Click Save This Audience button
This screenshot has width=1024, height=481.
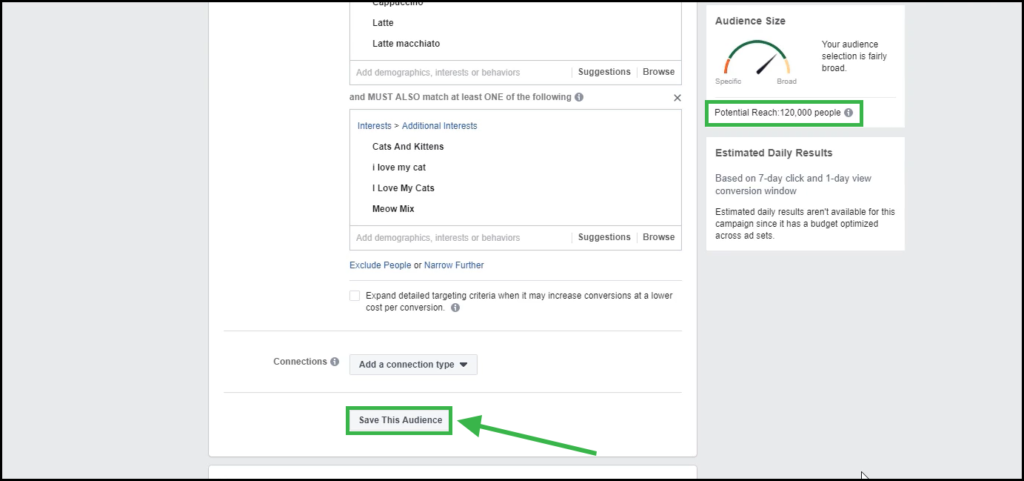400,420
